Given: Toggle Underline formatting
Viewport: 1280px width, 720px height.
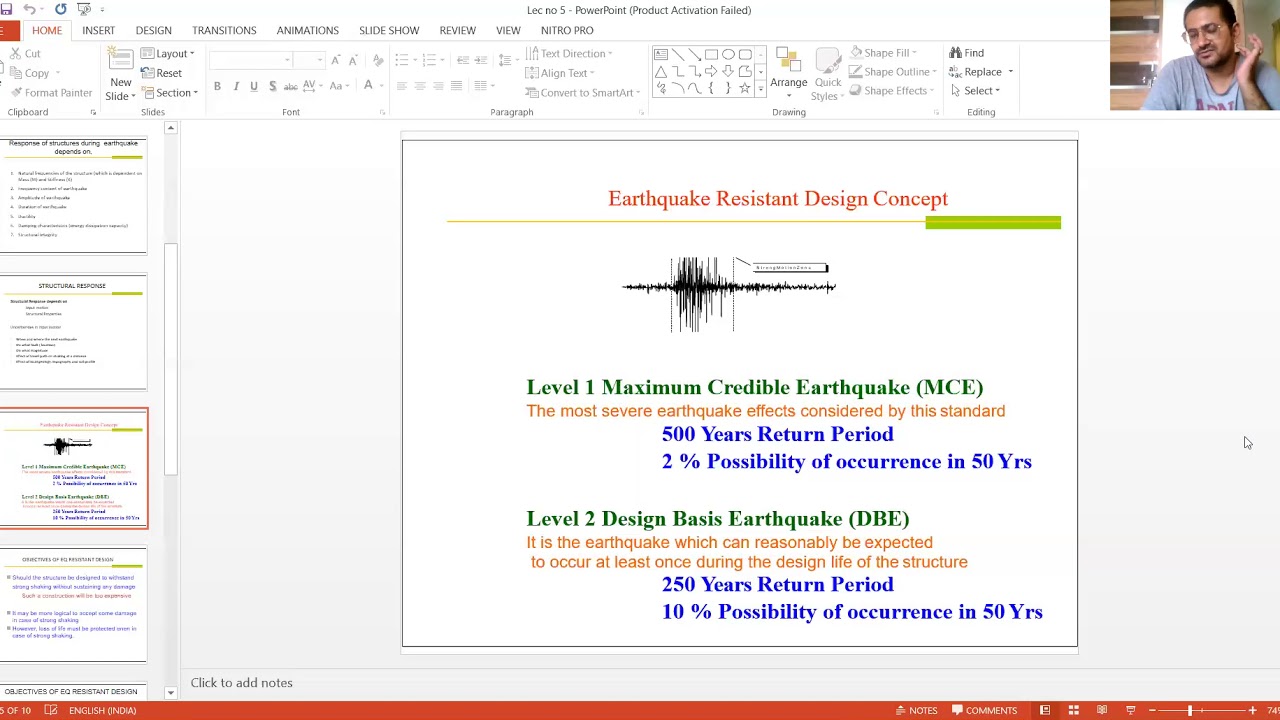Looking at the screenshot, I should pyautogui.click(x=254, y=86).
